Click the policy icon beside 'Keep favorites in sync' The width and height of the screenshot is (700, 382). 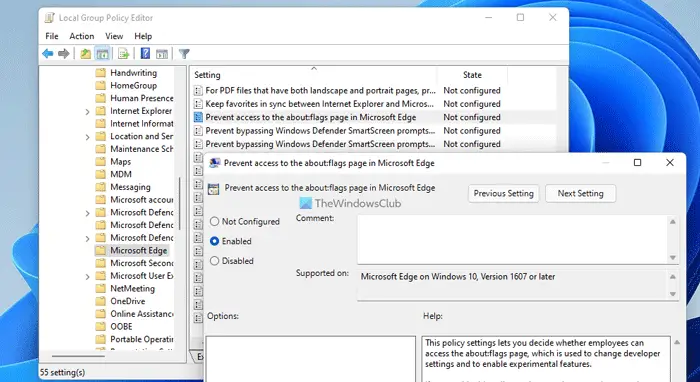click(198, 104)
